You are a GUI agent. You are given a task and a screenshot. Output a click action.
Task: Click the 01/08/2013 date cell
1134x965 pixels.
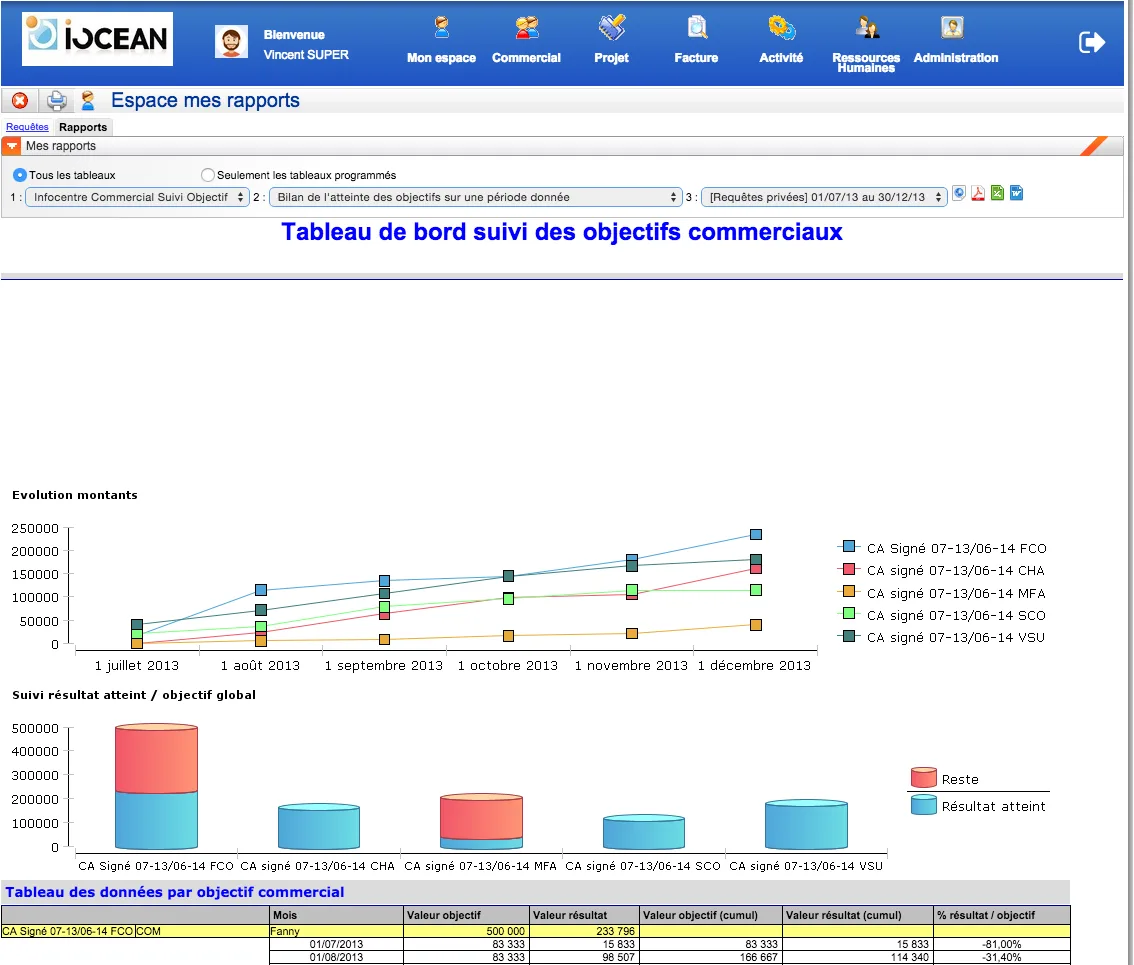pyautogui.click(x=336, y=957)
